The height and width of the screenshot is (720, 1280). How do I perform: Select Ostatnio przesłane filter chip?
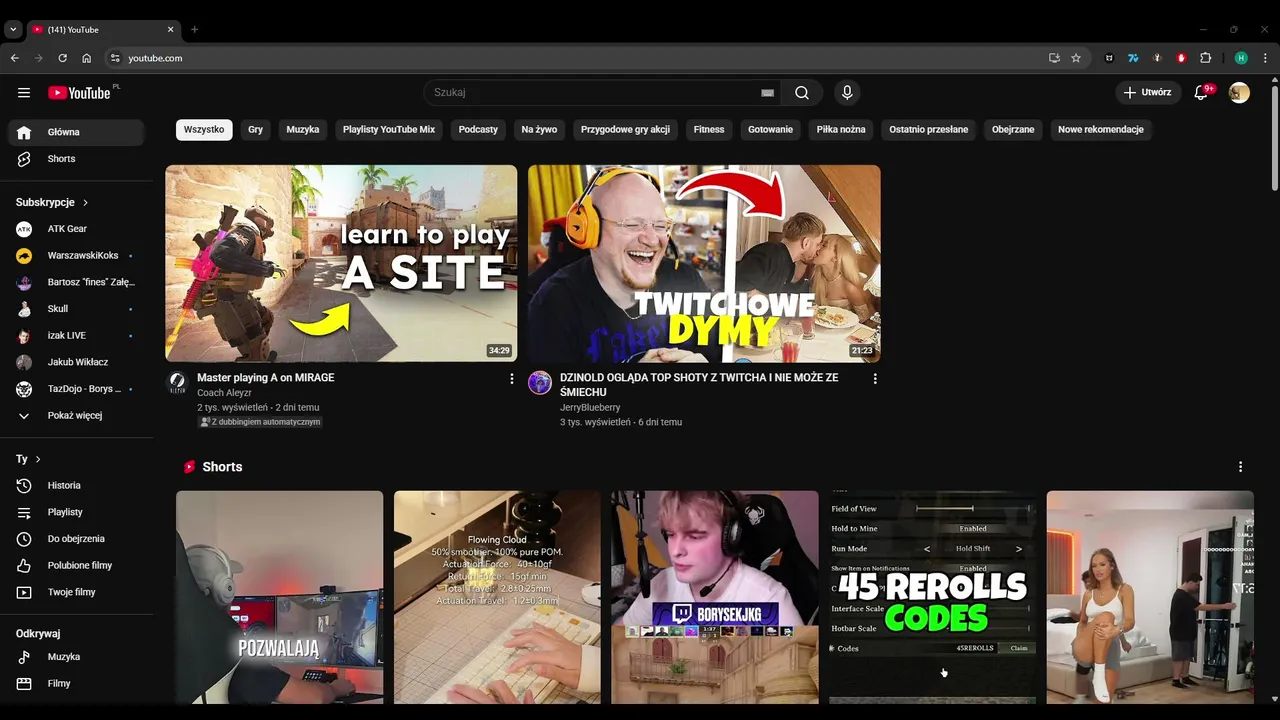pos(929,130)
